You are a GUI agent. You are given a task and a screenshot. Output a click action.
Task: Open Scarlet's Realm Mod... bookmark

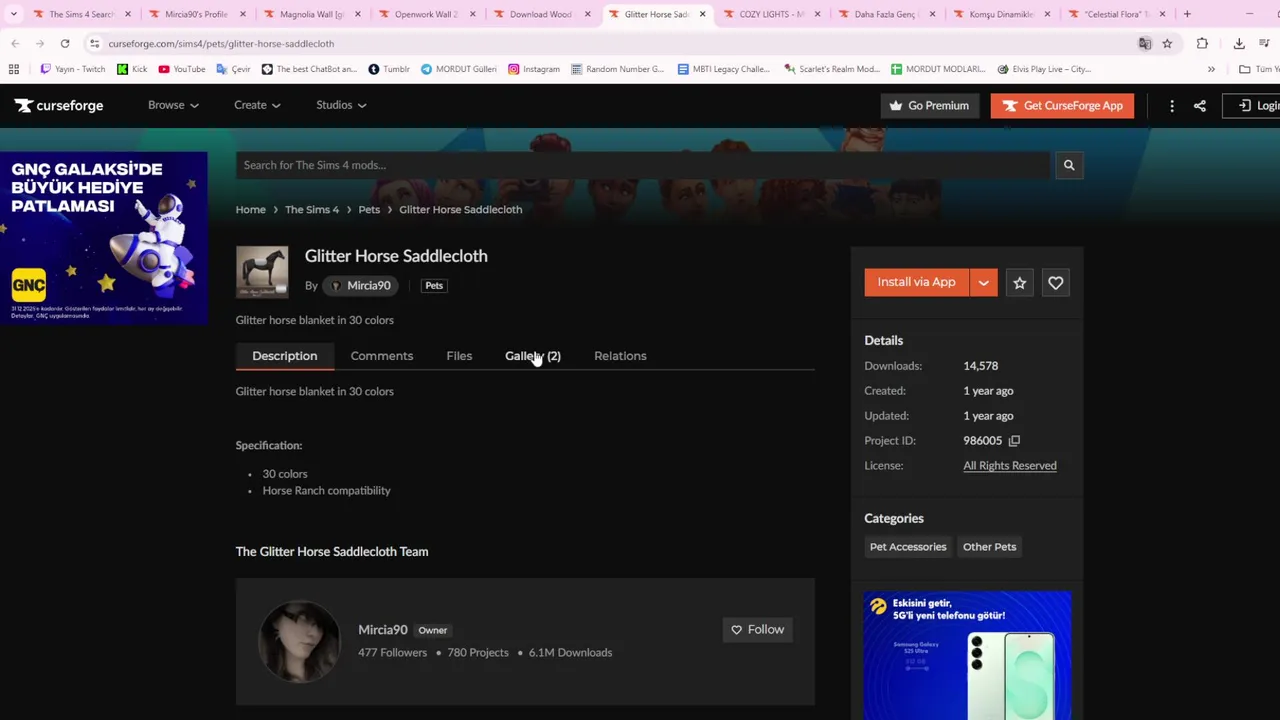click(832, 69)
